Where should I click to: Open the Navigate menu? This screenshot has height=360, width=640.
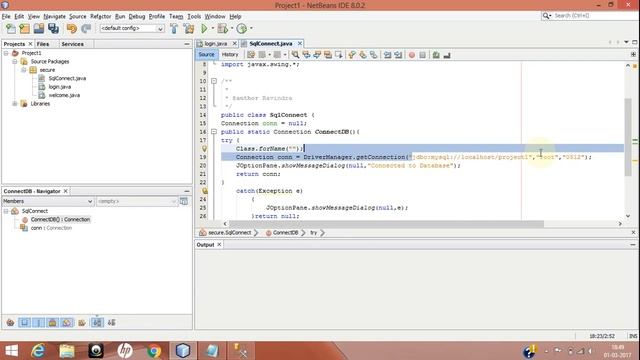[54, 16]
